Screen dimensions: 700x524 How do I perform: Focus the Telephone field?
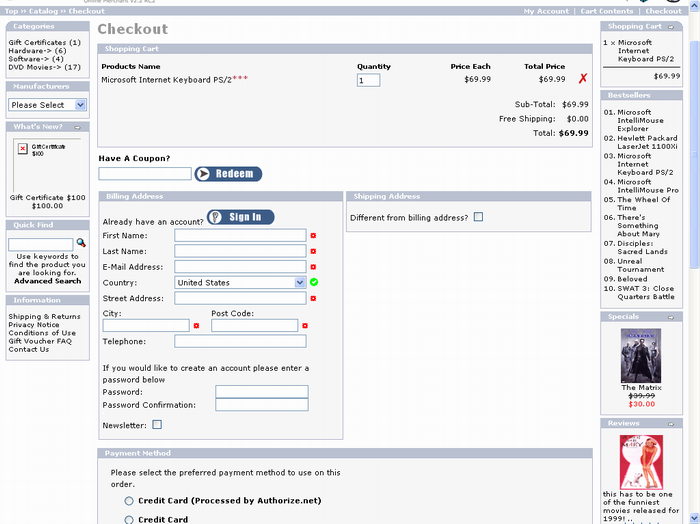click(x=240, y=341)
